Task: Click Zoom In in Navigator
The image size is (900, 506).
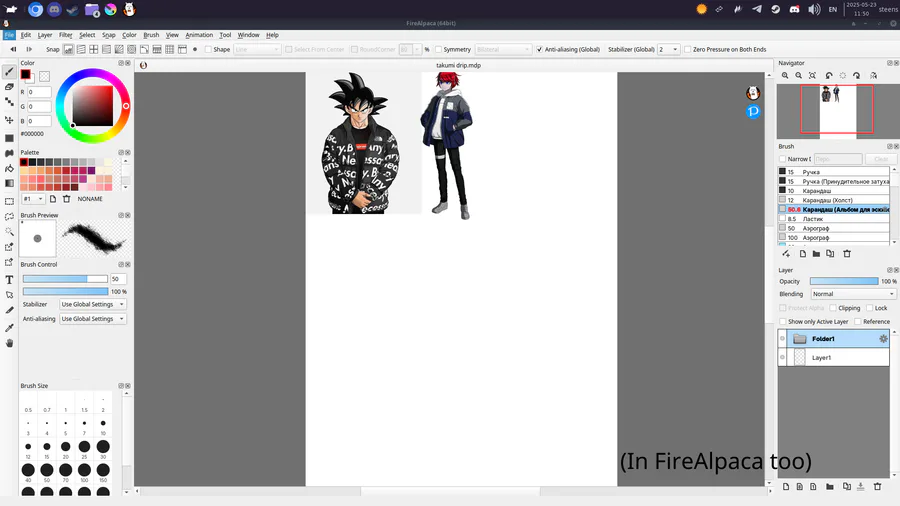Action: [785, 76]
